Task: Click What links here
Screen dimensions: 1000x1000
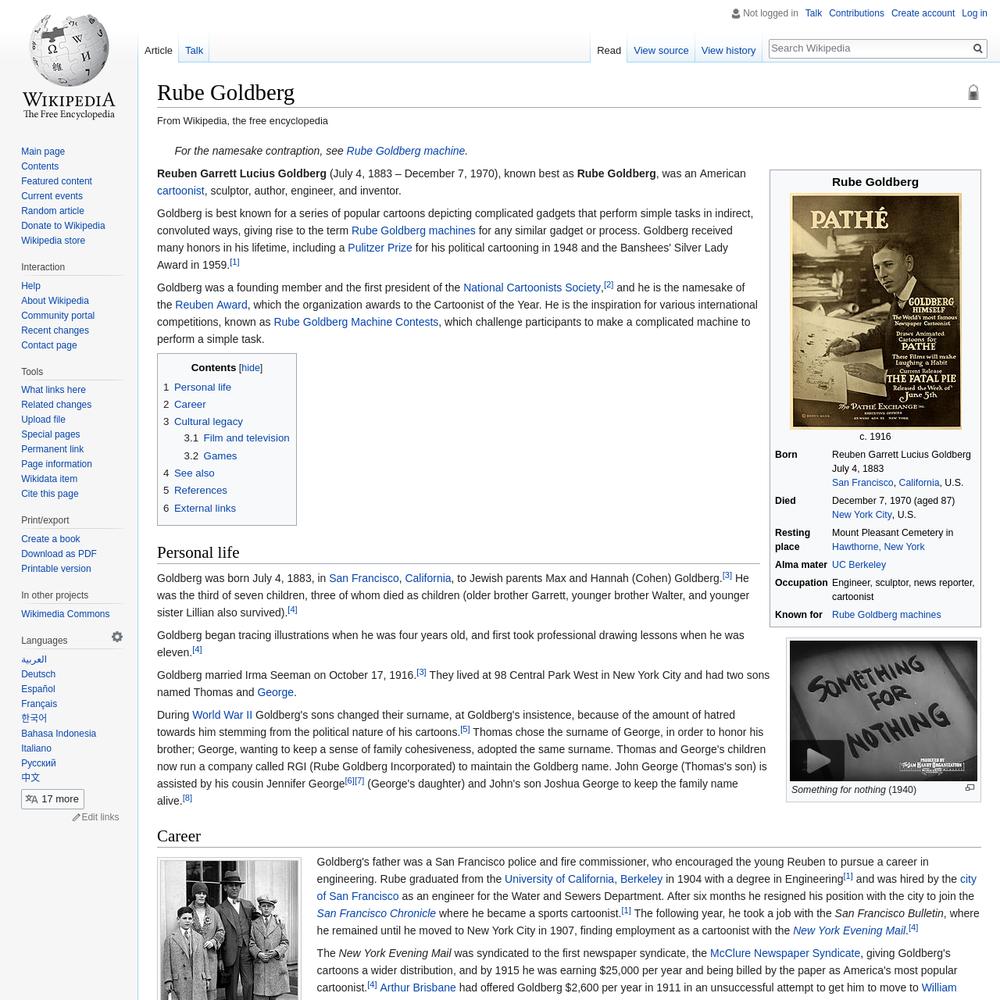Action: pos(54,390)
